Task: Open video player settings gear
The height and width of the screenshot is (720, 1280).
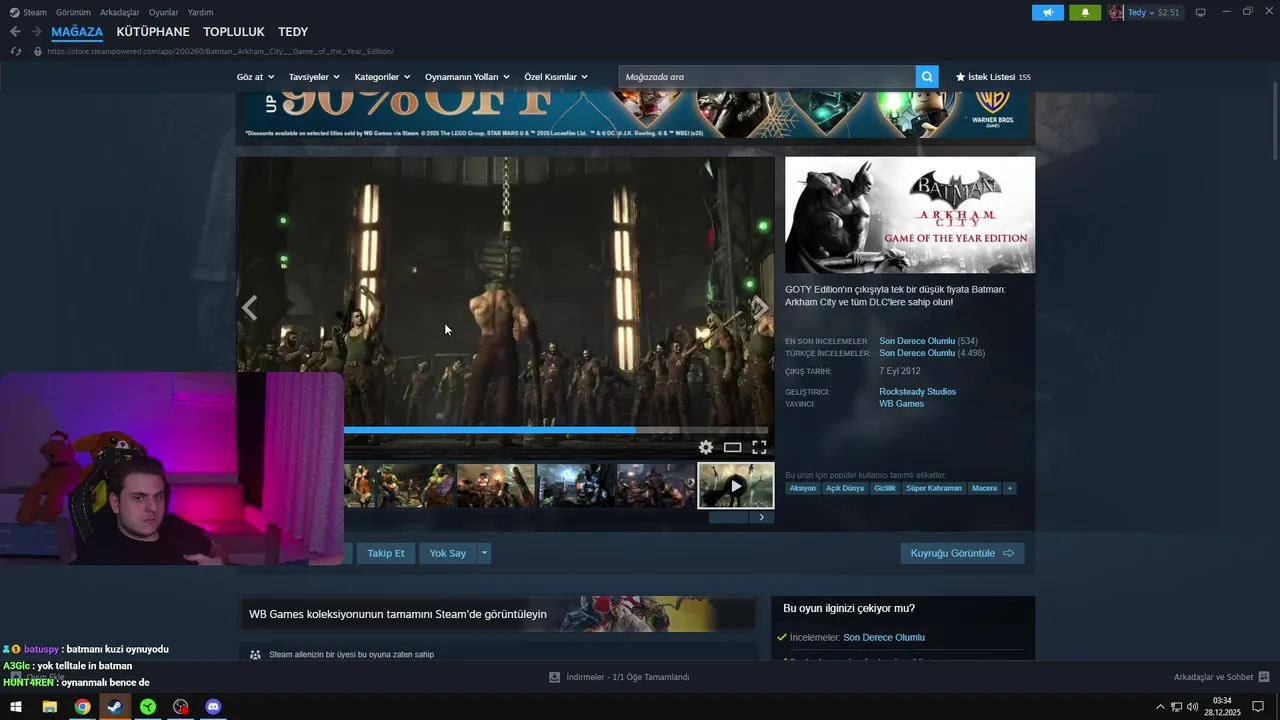Action: (x=706, y=447)
